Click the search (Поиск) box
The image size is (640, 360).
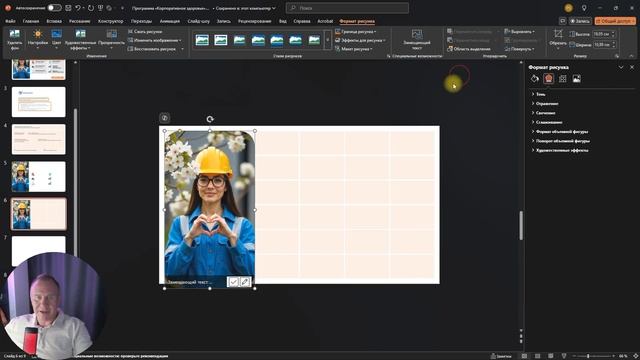pyautogui.click(x=347, y=8)
